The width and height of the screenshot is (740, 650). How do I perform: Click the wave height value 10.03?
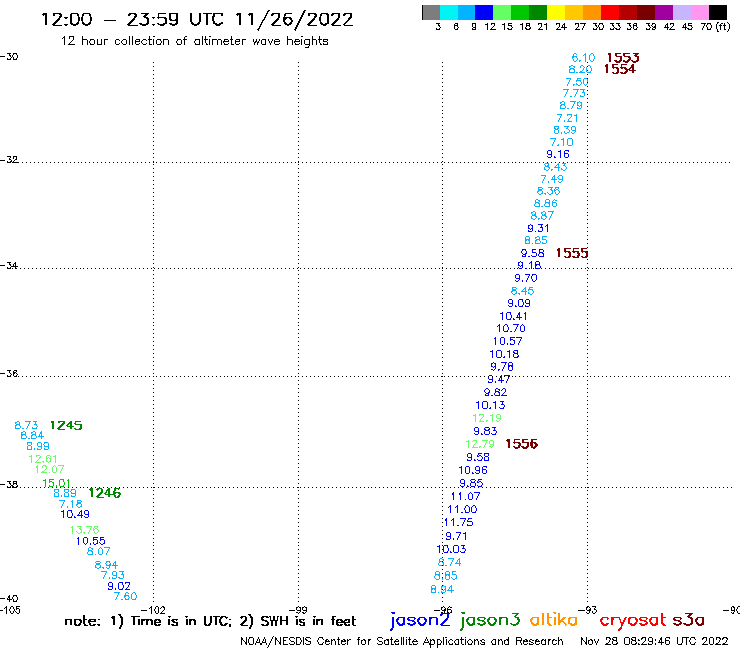tap(451, 549)
